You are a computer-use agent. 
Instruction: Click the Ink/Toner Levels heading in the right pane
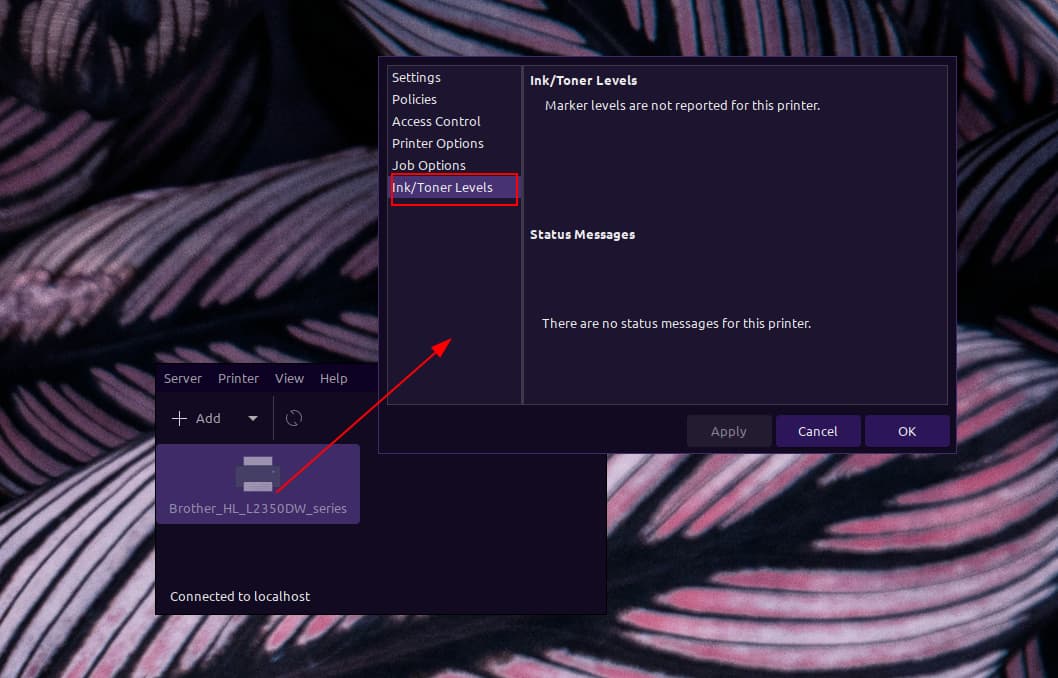click(583, 80)
